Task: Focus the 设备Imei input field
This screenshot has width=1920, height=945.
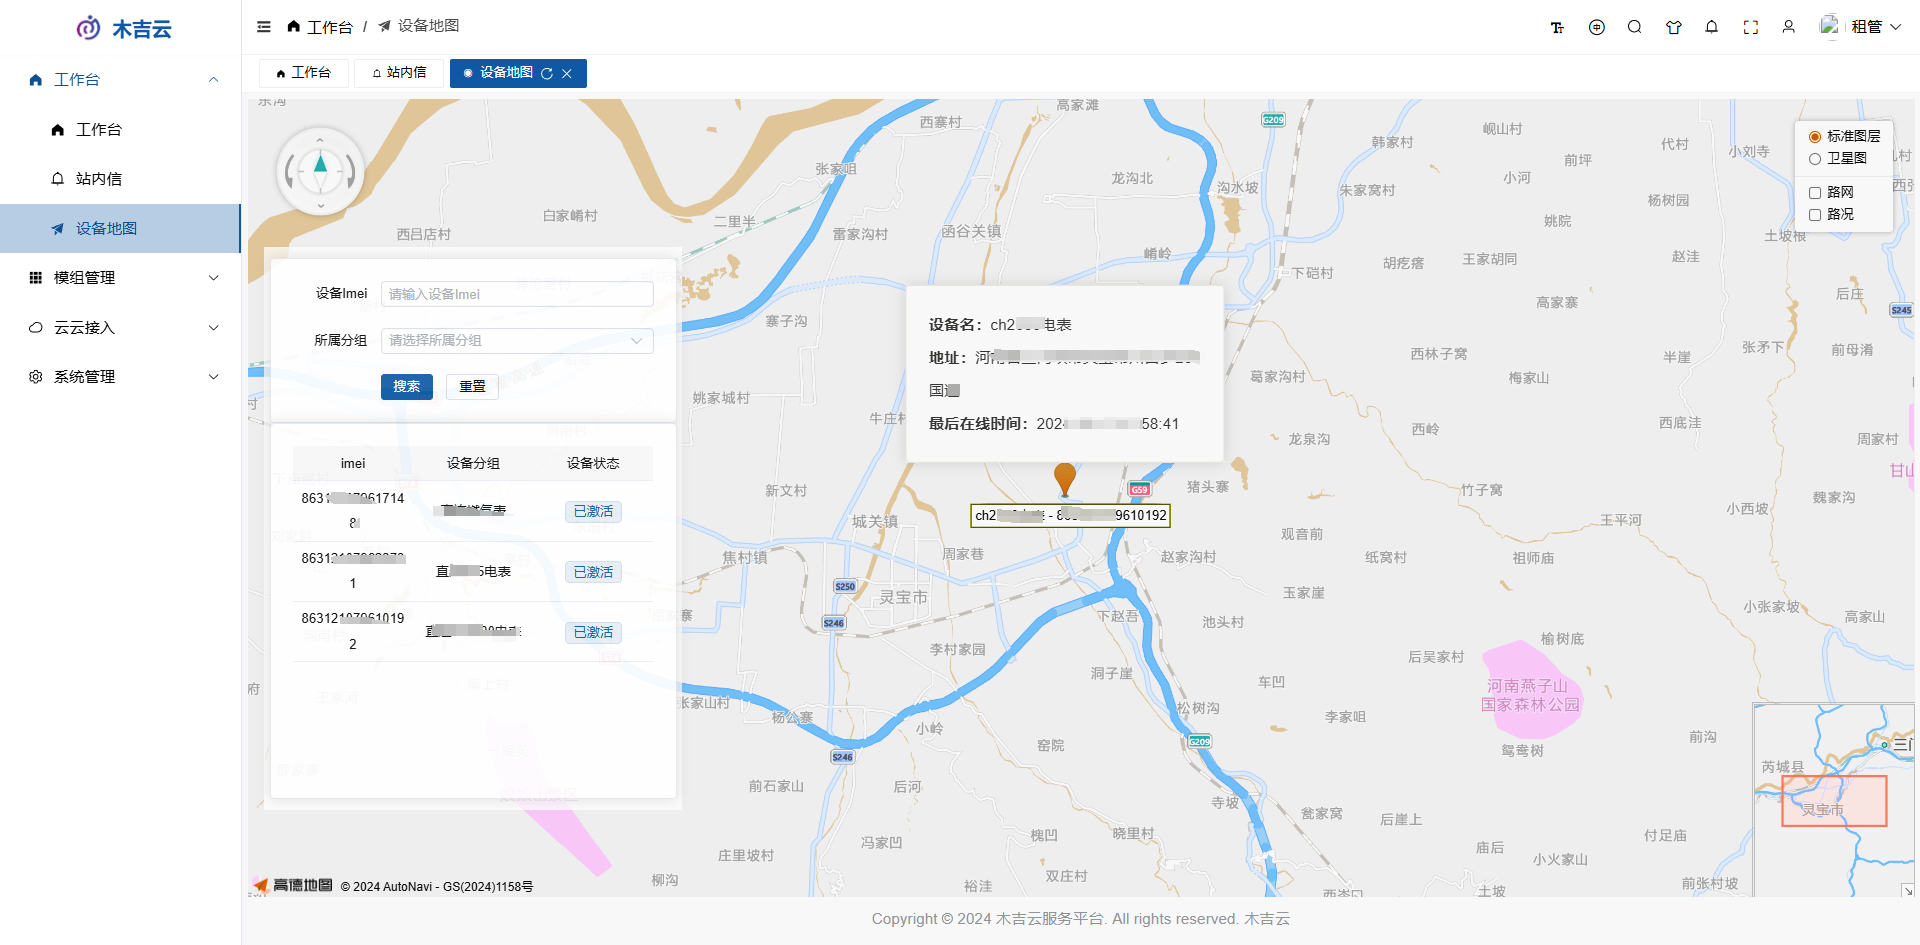Action: [x=516, y=294]
